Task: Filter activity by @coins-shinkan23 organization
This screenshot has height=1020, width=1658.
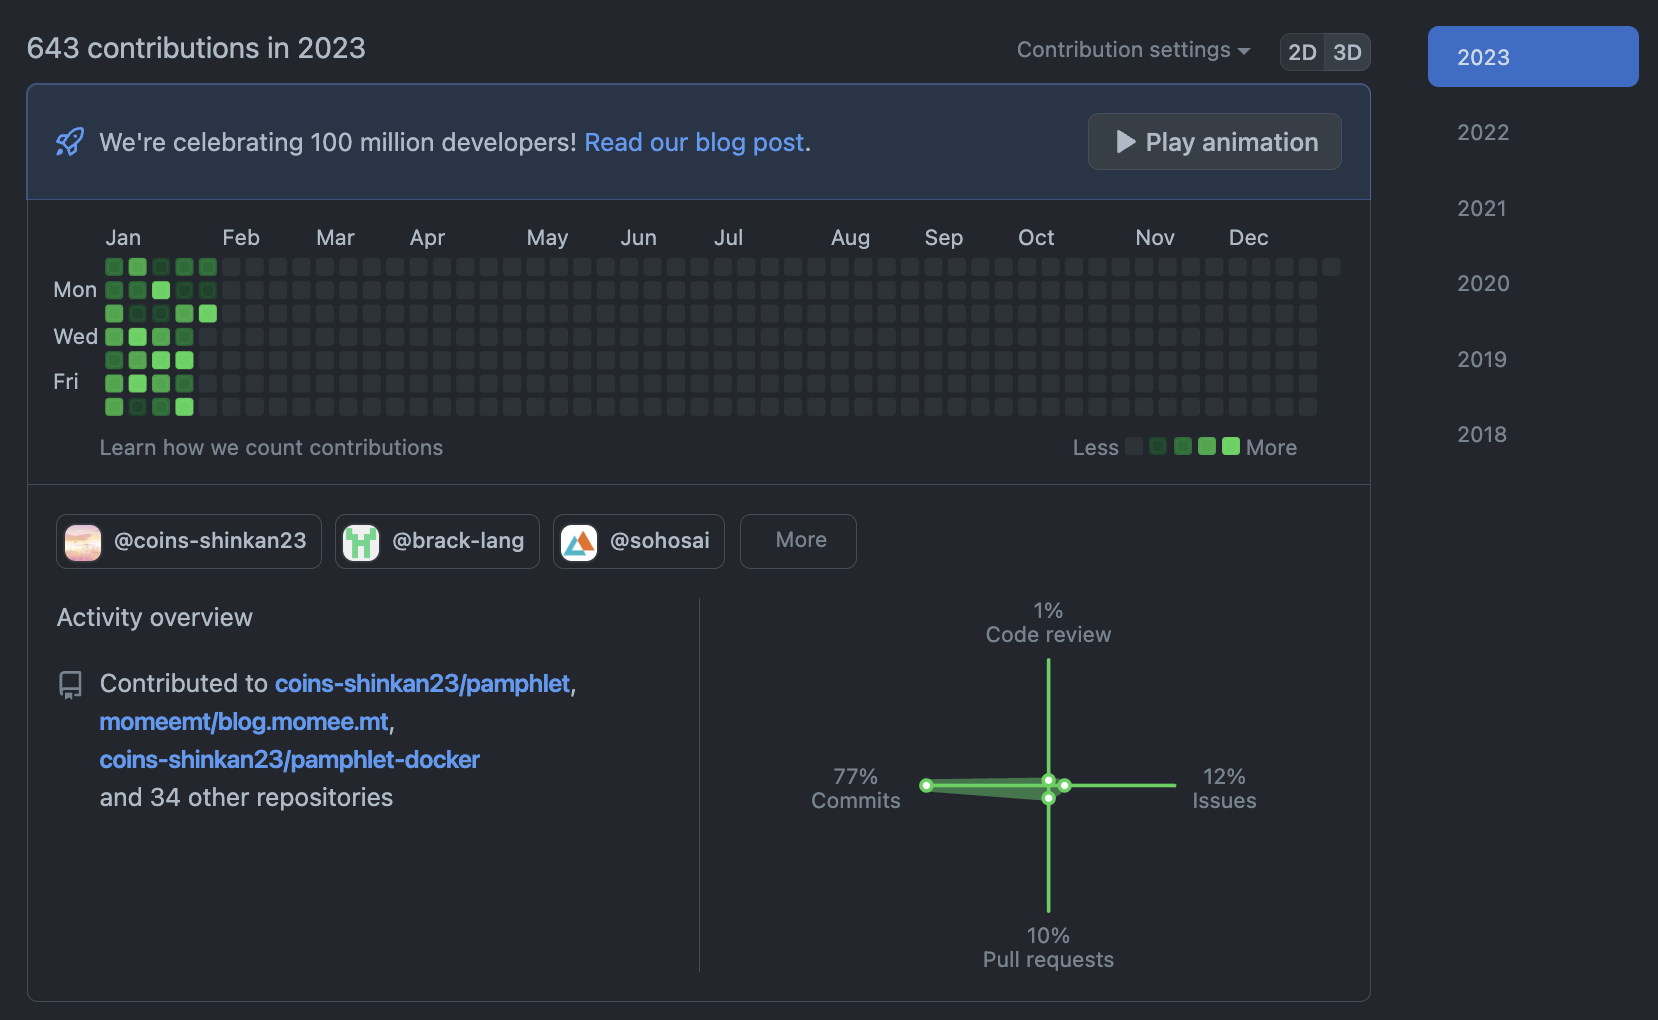Action: [x=189, y=541]
